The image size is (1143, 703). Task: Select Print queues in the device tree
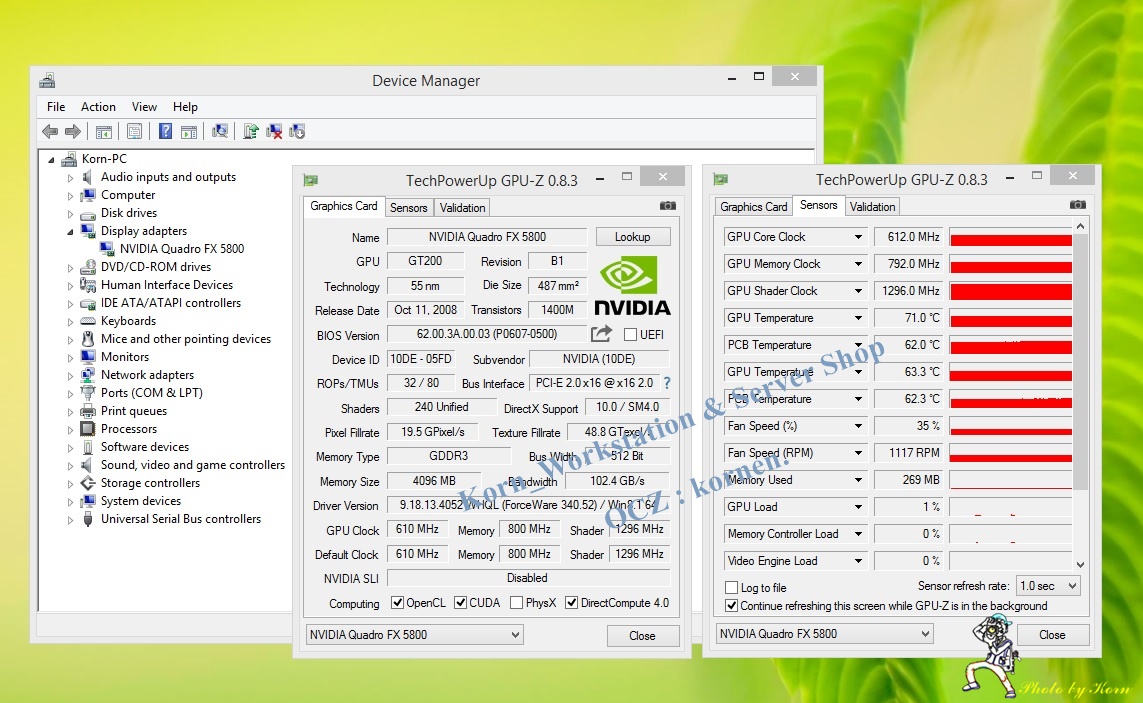(134, 411)
